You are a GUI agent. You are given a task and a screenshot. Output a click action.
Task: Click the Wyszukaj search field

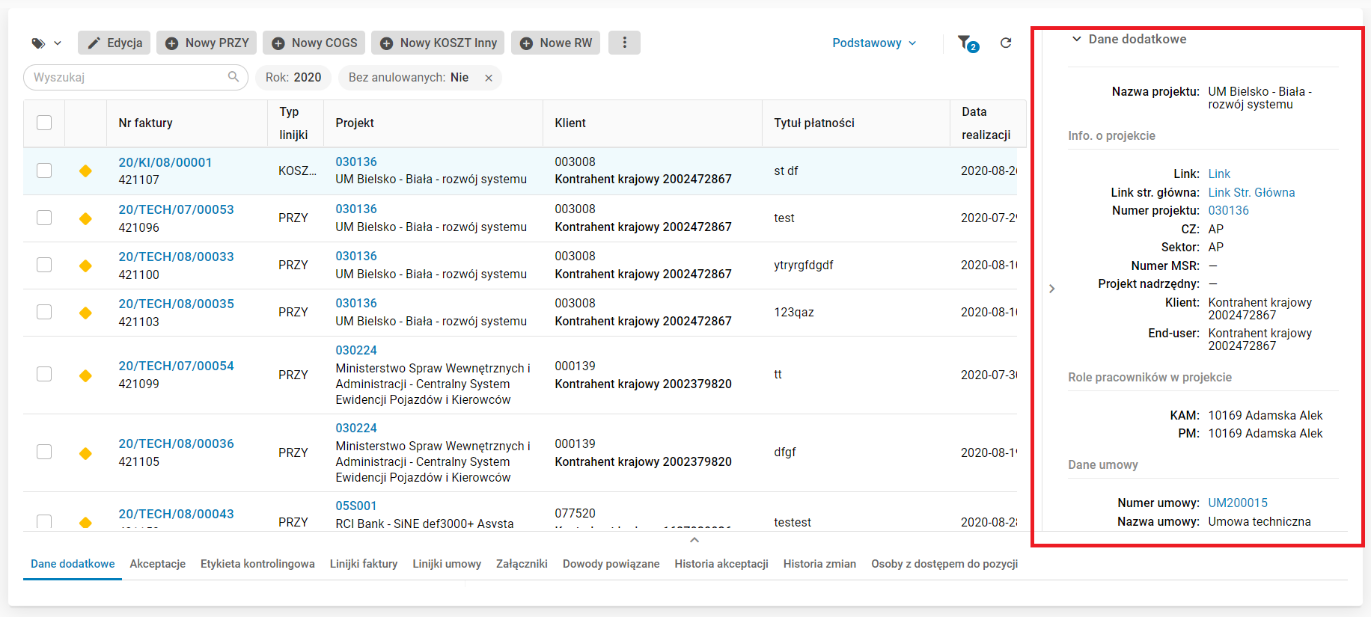(125, 77)
